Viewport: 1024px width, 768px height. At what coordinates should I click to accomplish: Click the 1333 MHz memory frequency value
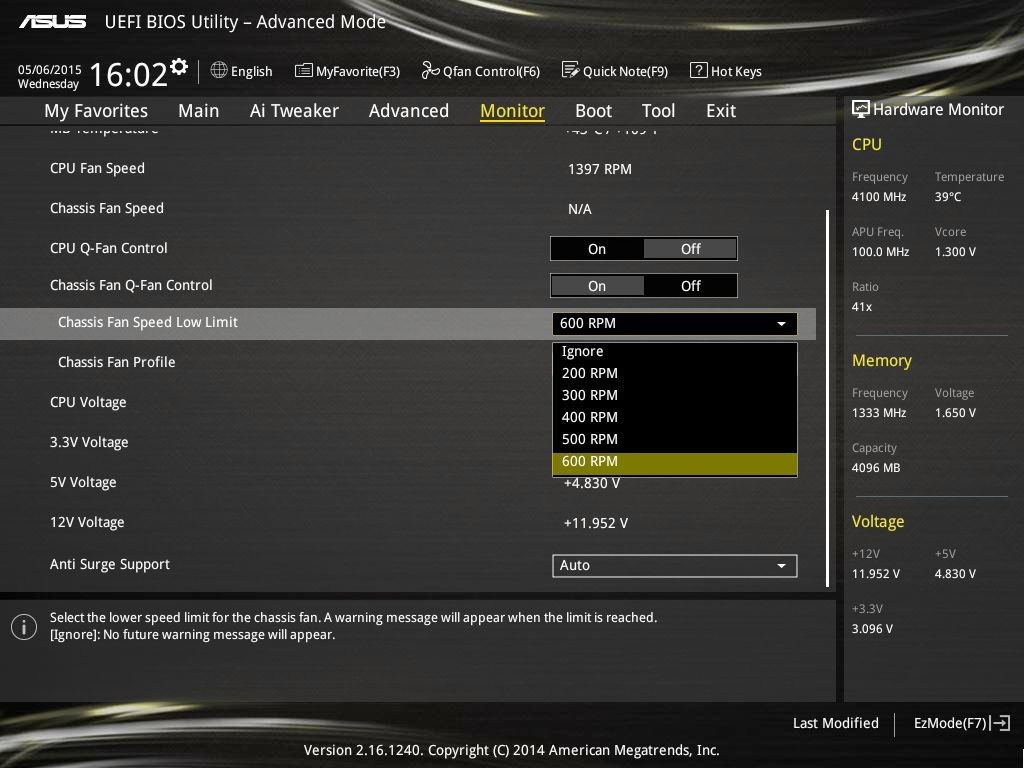click(878, 413)
